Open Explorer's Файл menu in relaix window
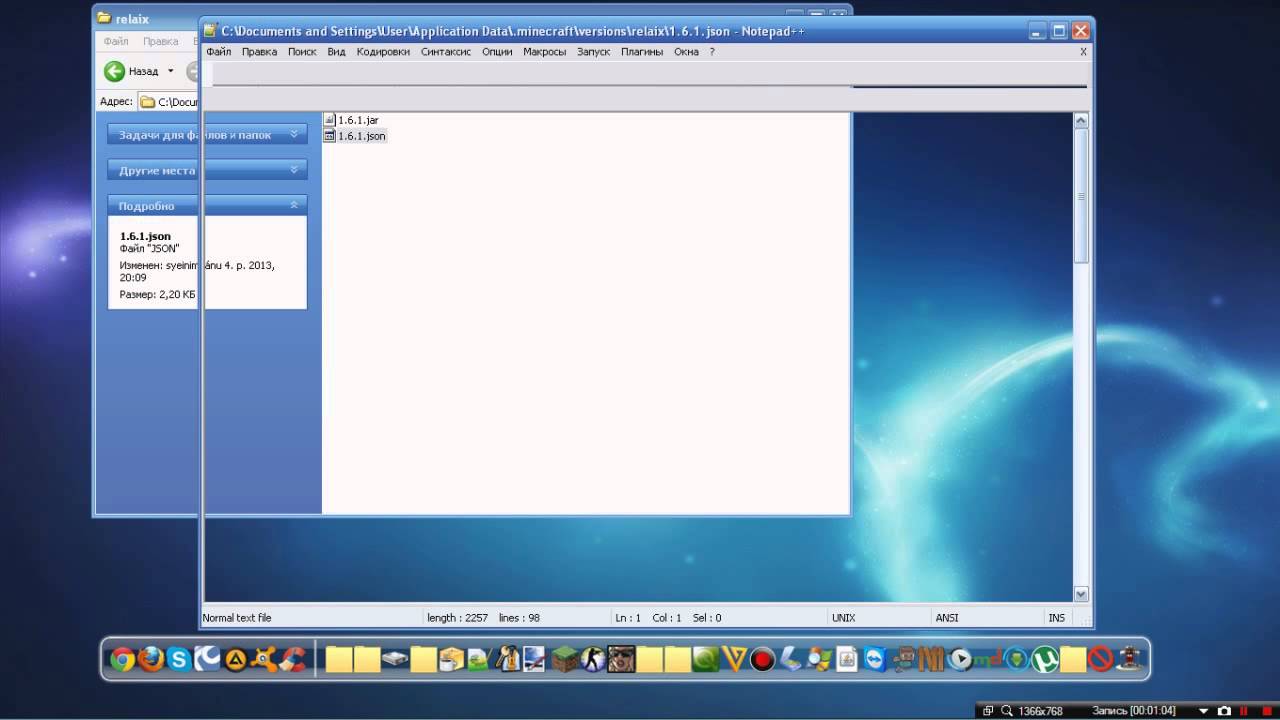 click(115, 42)
